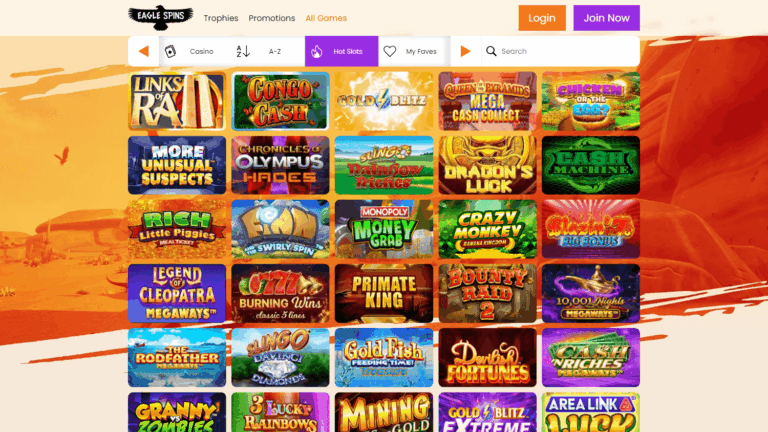Click the purple Join Now button
This screenshot has width=768, height=432.
click(606, 18)
